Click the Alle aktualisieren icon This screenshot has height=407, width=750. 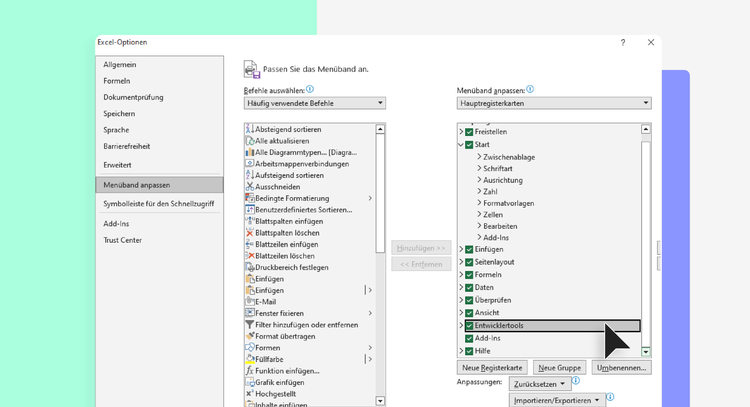[x=249, y=141]
